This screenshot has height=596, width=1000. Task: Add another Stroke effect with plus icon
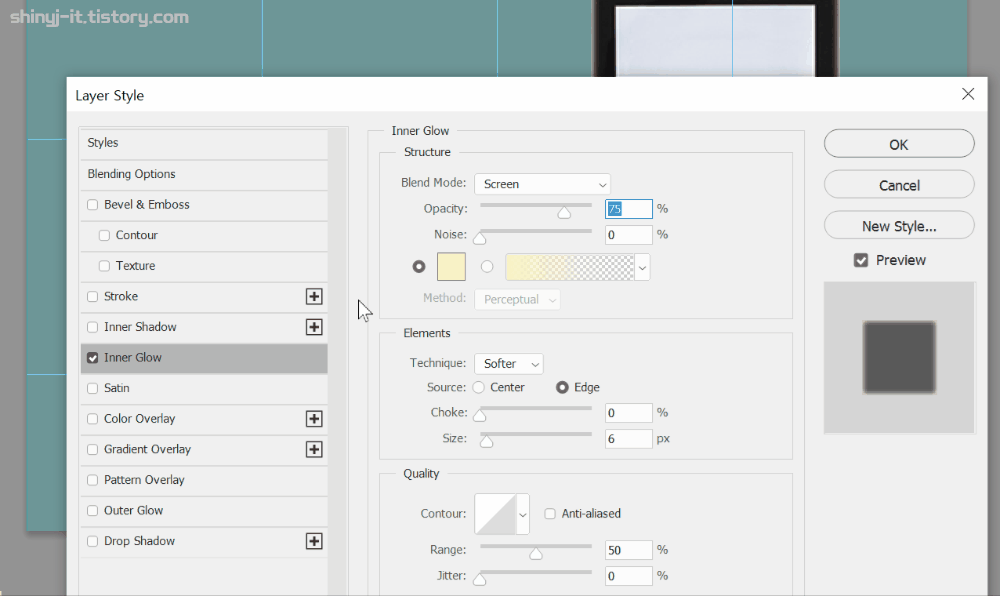click(x=314, y=296)
